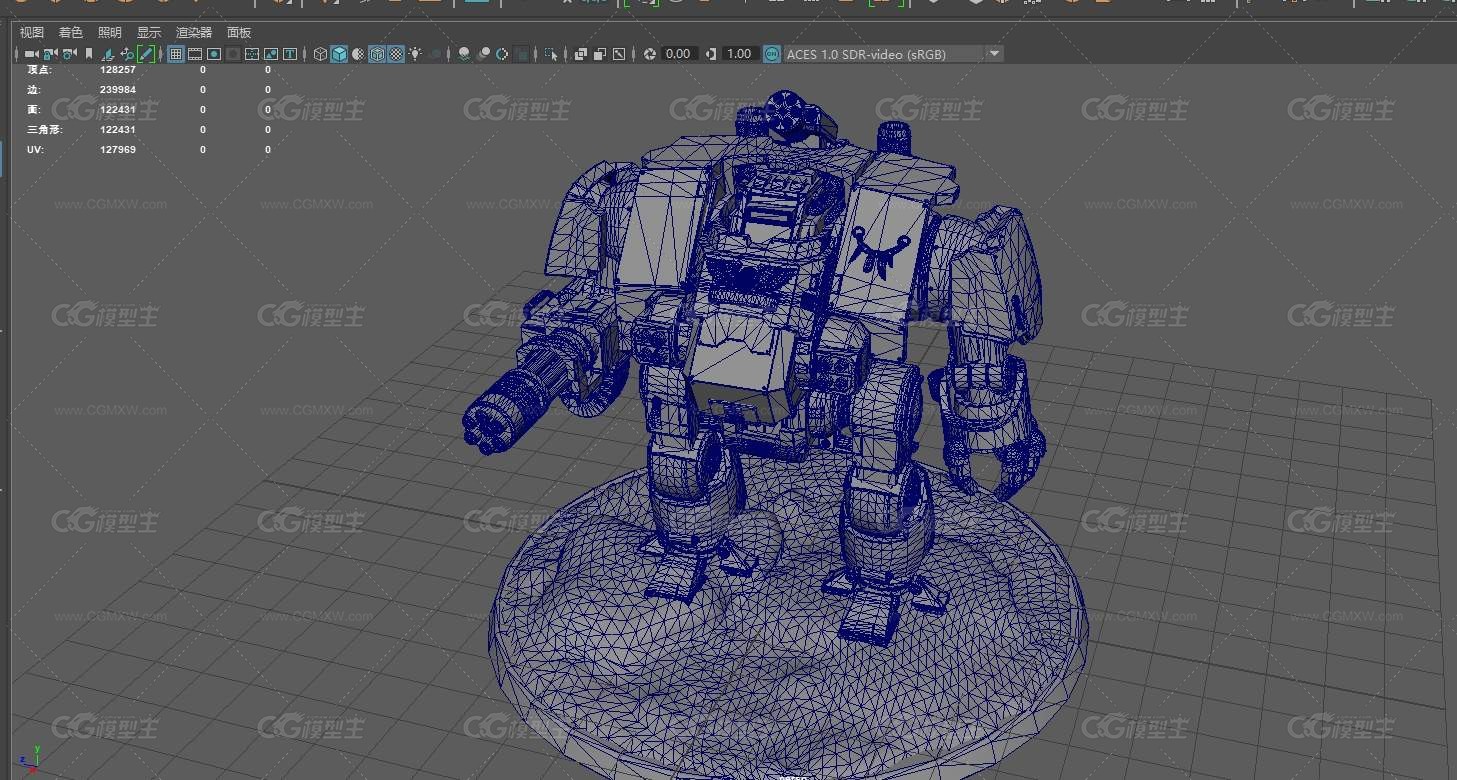Click the Shadows icon

point(435,54)
